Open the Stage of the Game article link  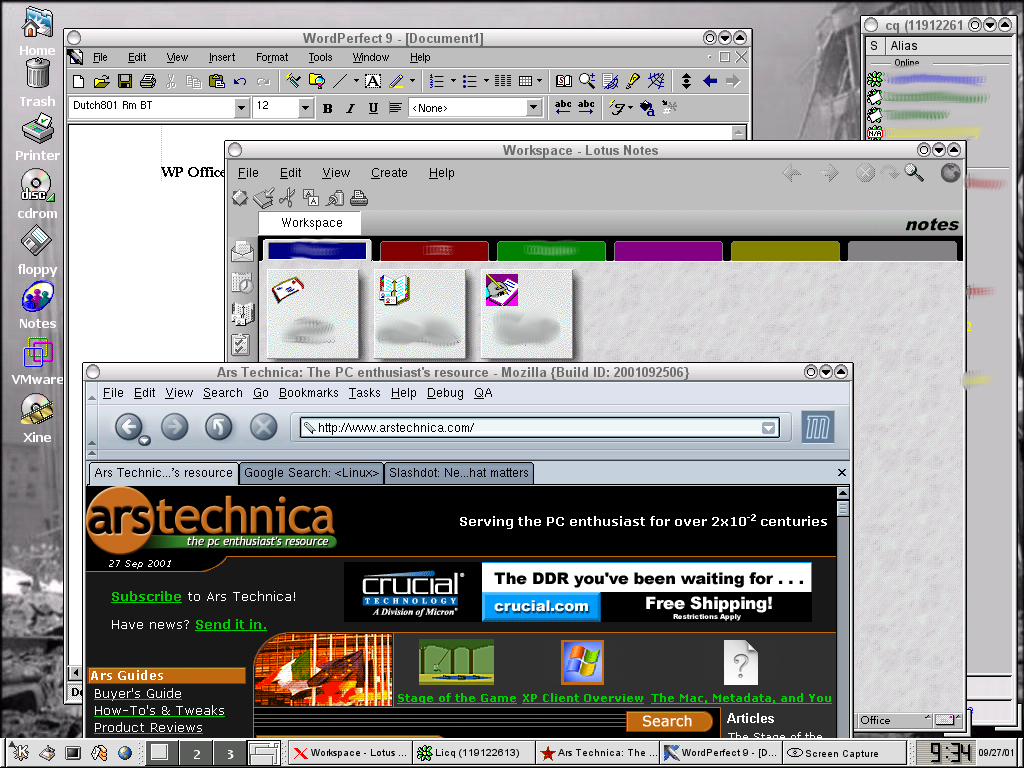pyautogui.click(x=456, y=698)
